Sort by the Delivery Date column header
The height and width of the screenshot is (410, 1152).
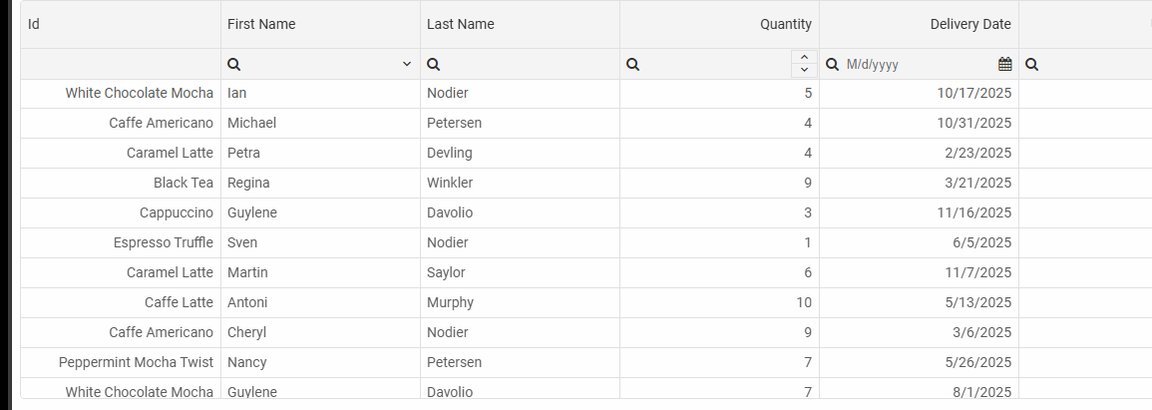point(919,24)
